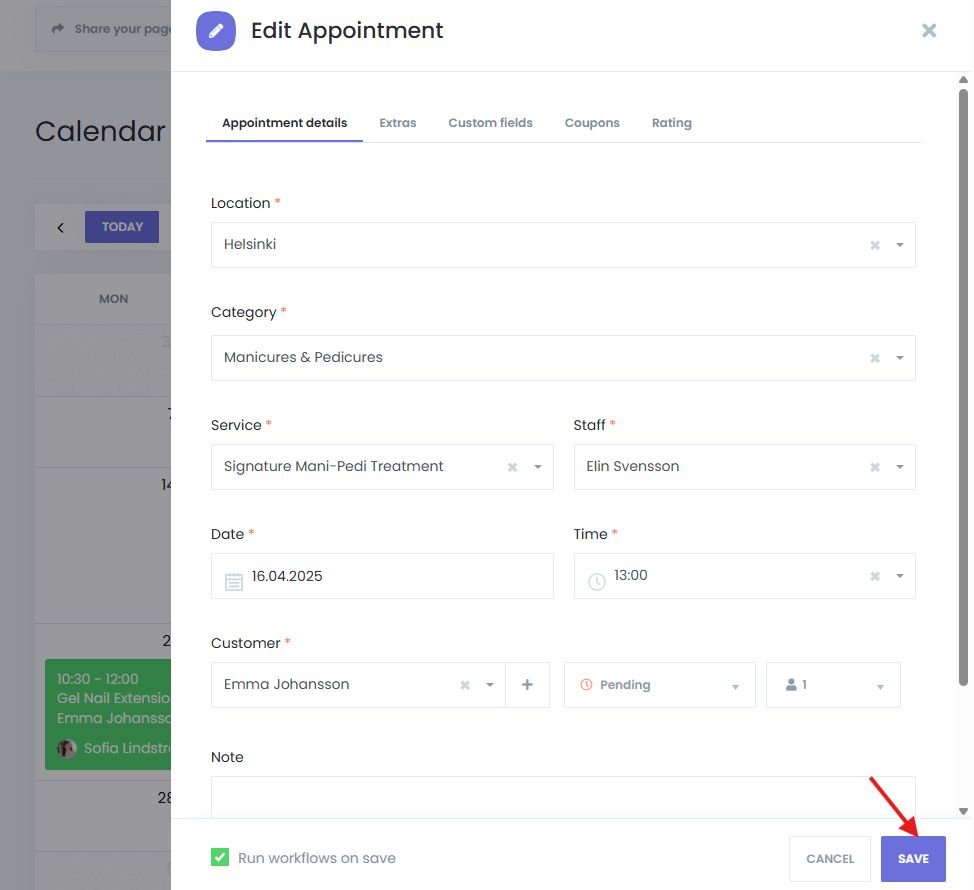Clear the Manicures & Pedicures category

pyautogui.click(x=875, y=358)
